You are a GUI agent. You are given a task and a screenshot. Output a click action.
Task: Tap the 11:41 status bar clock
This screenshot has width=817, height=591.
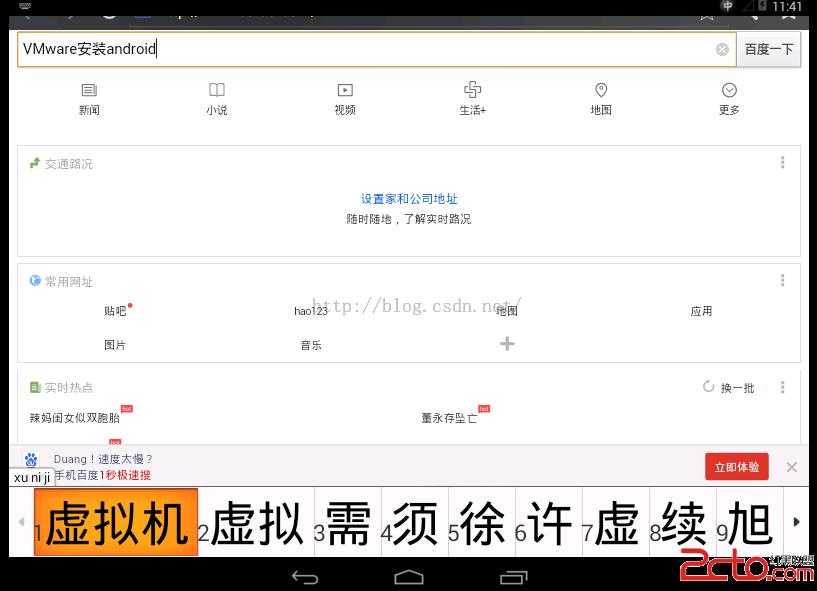787,7
